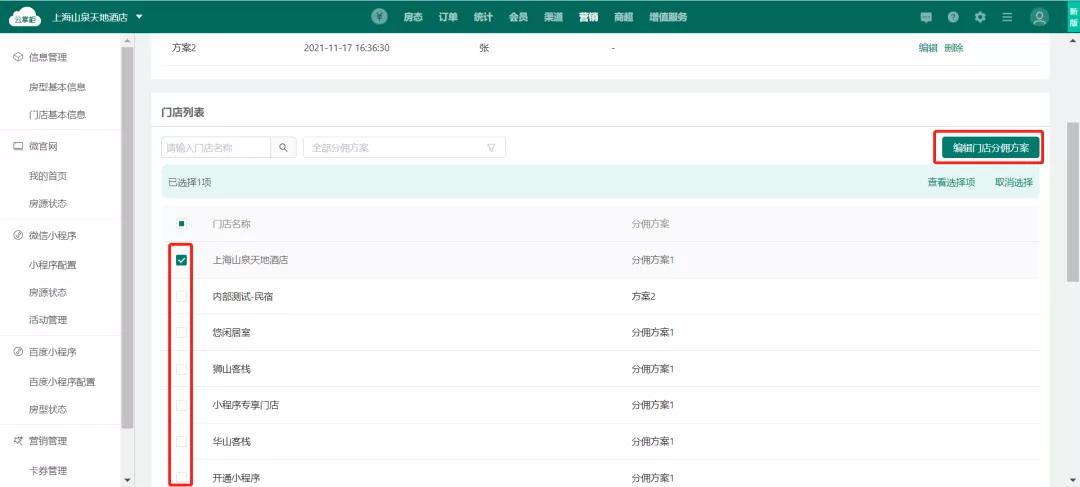Open the messages chat icon
Viewport: 1080px width, 487px height.
click(926, 17)
